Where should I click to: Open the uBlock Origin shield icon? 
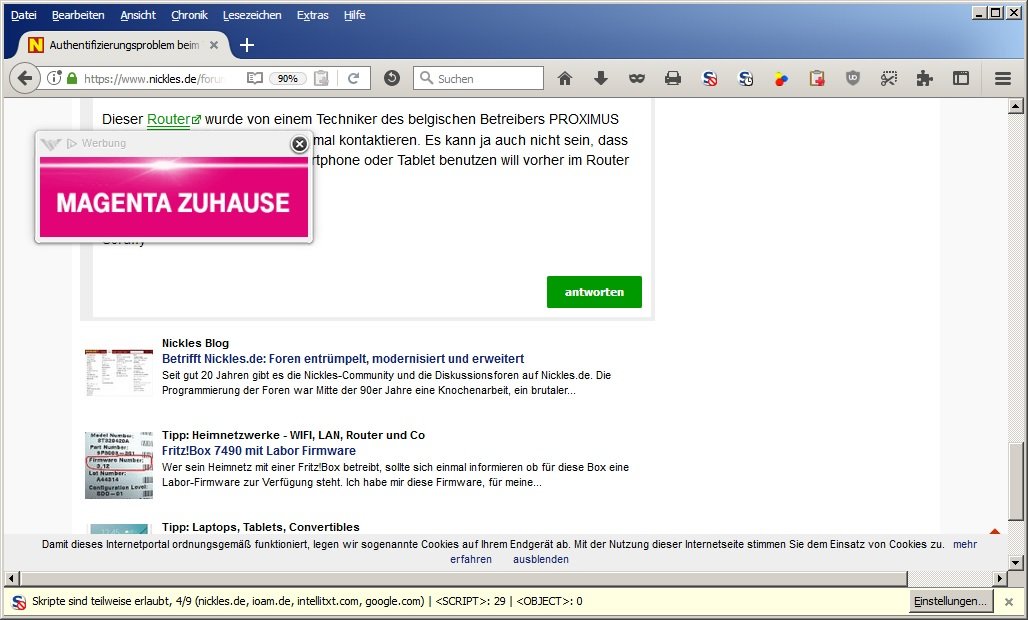point(852,79)
